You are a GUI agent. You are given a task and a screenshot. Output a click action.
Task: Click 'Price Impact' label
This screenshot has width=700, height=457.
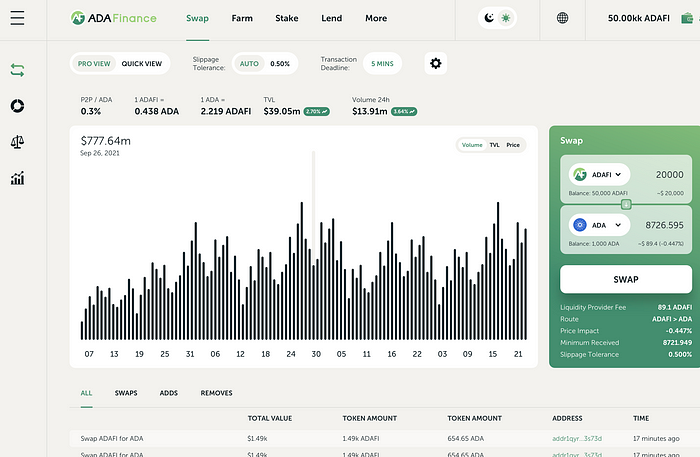[579, 331]
